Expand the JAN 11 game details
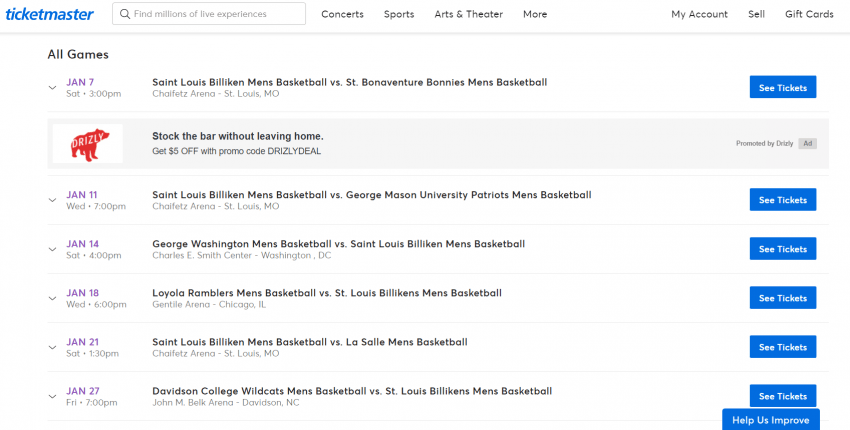This screenshot has width=850, height=430. point(53,200)
